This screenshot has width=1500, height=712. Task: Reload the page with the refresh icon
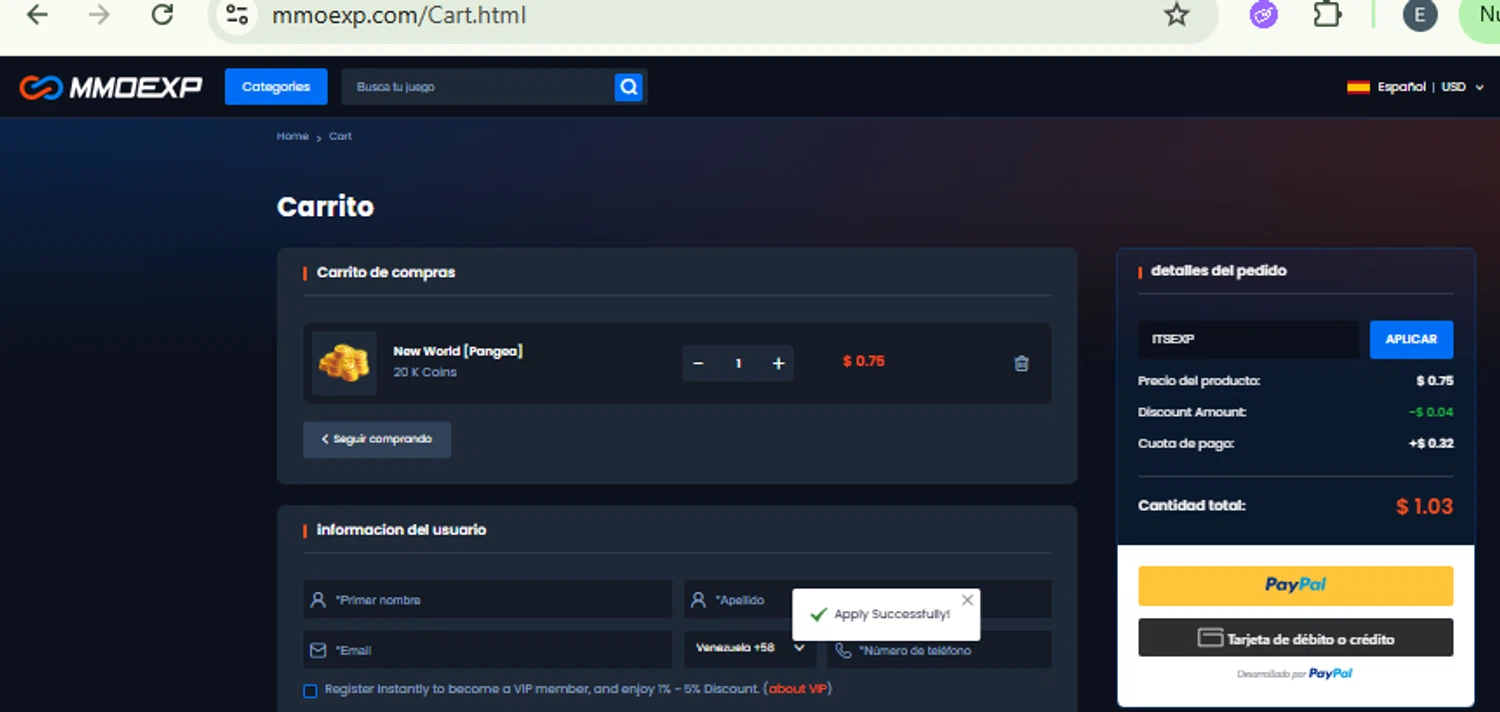click(162, 15)
